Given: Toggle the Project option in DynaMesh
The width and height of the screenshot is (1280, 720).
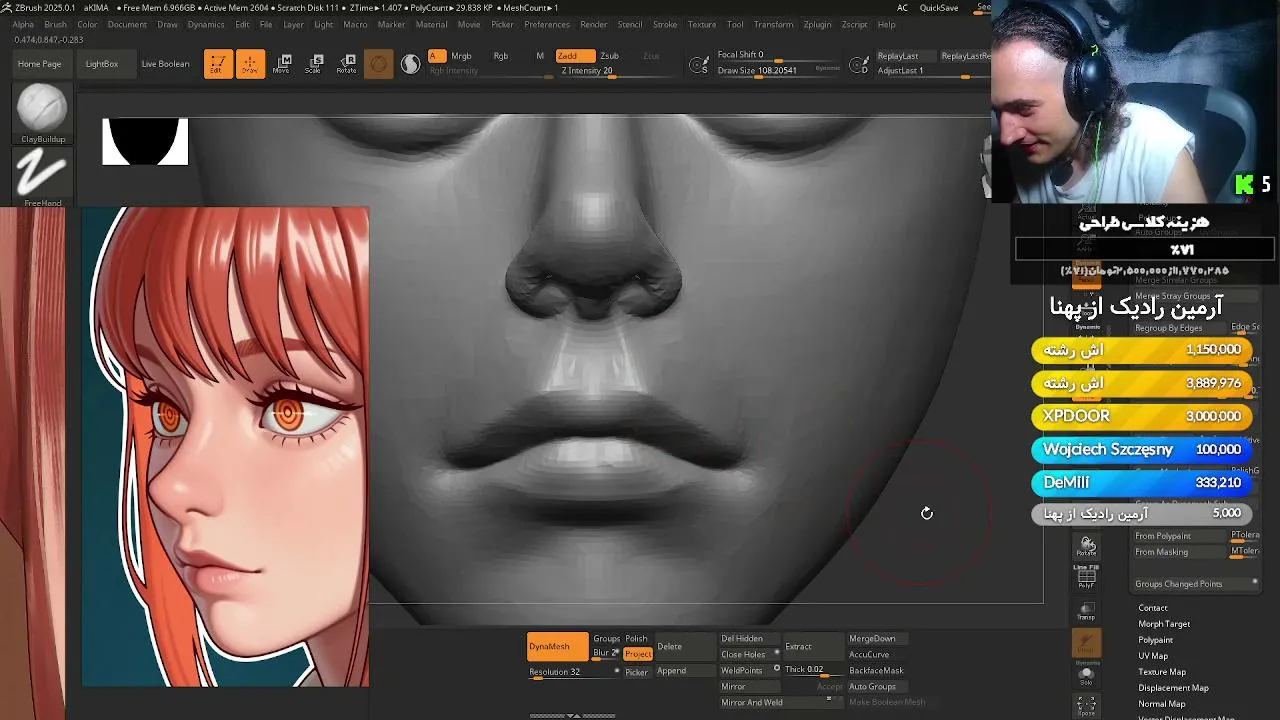Looking at the screenshot, I should pyautogui.click(x=638, y=654).
